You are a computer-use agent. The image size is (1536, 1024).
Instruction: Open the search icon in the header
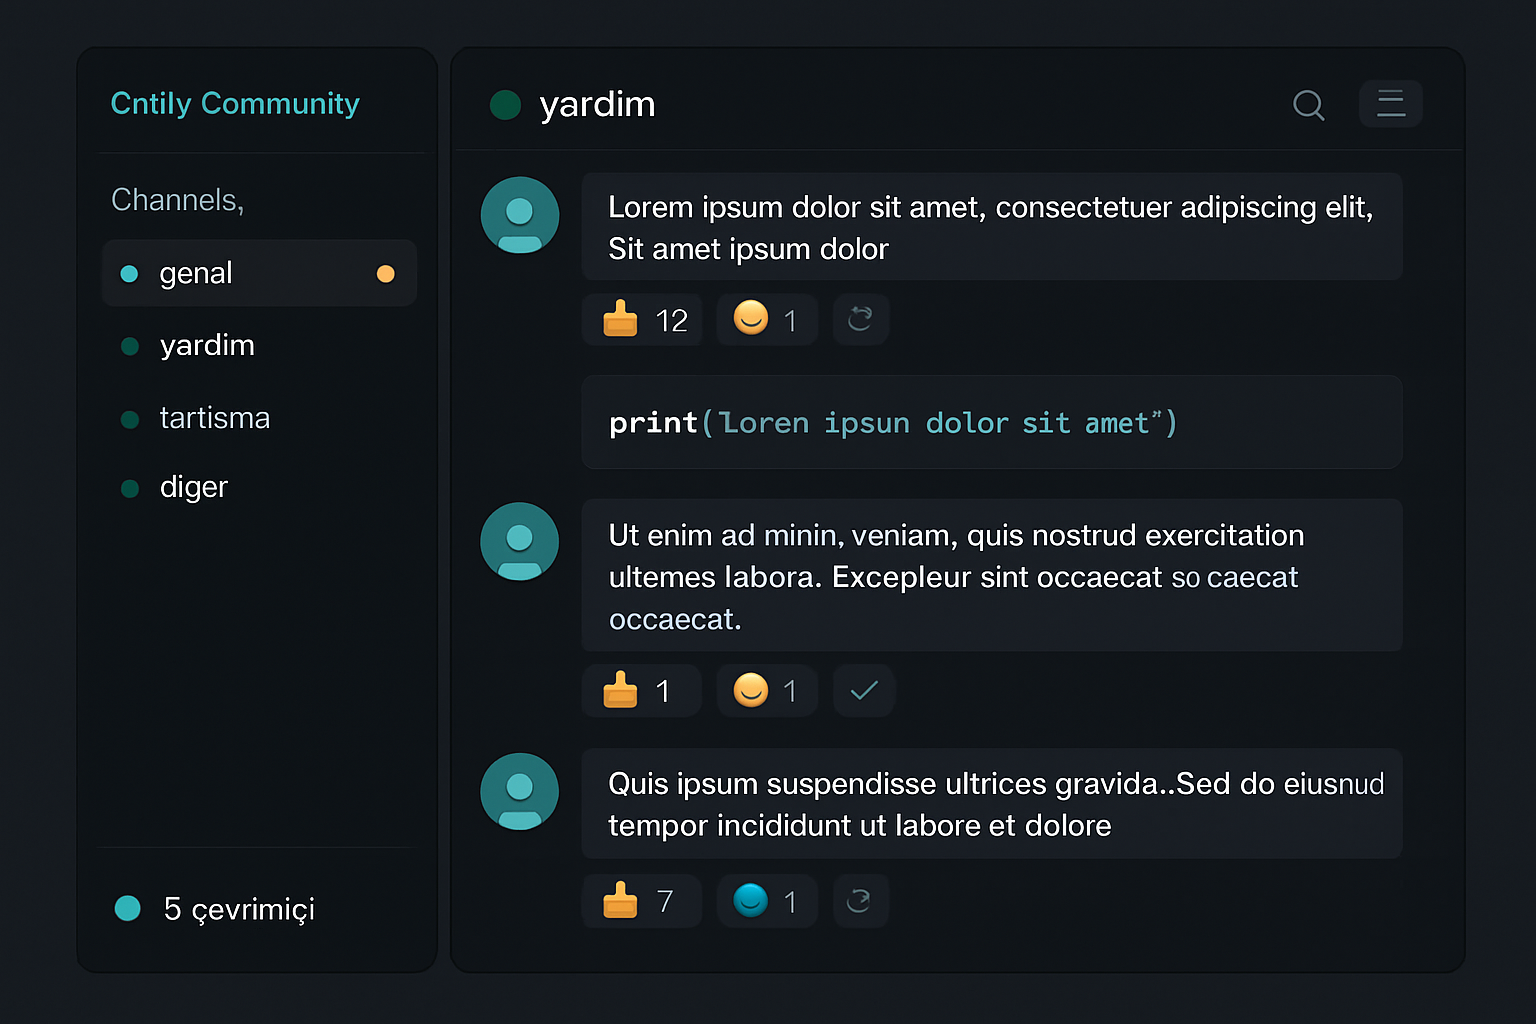click(1308, 104)
